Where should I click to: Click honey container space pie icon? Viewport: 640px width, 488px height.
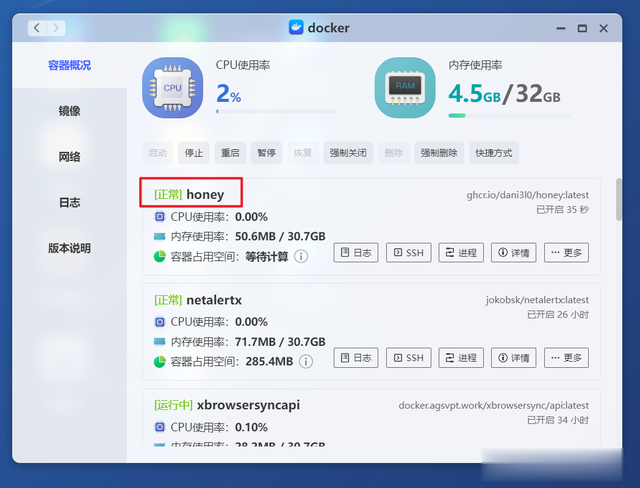click(160, 257)
